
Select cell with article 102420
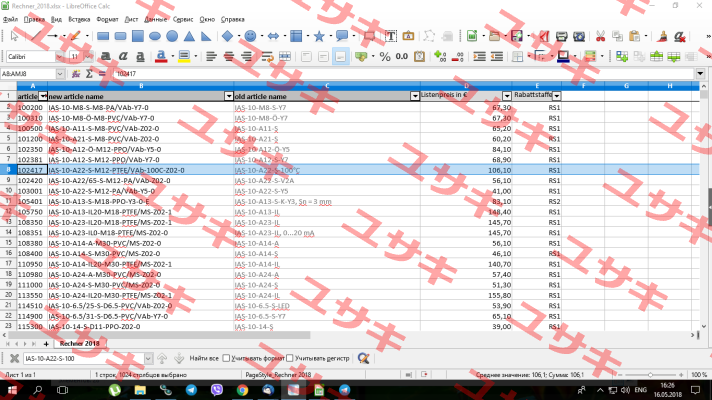pyautogui.click(x=32, y=181)
